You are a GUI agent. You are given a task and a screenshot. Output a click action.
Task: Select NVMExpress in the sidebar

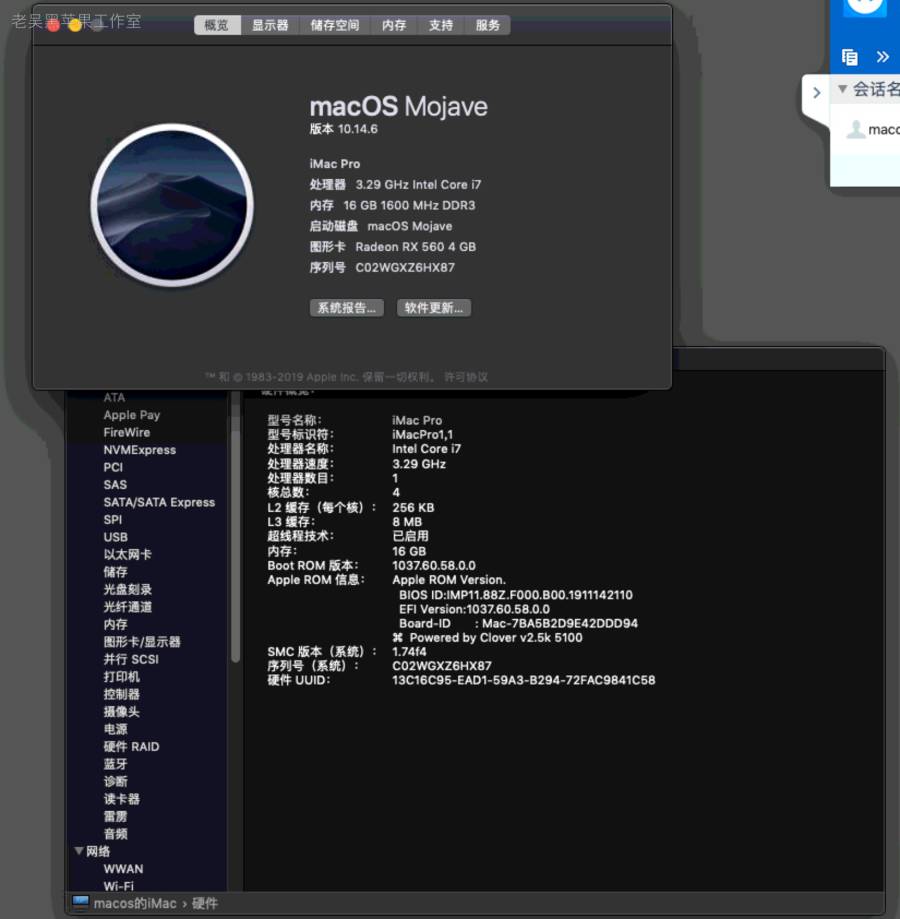[139, 450]
